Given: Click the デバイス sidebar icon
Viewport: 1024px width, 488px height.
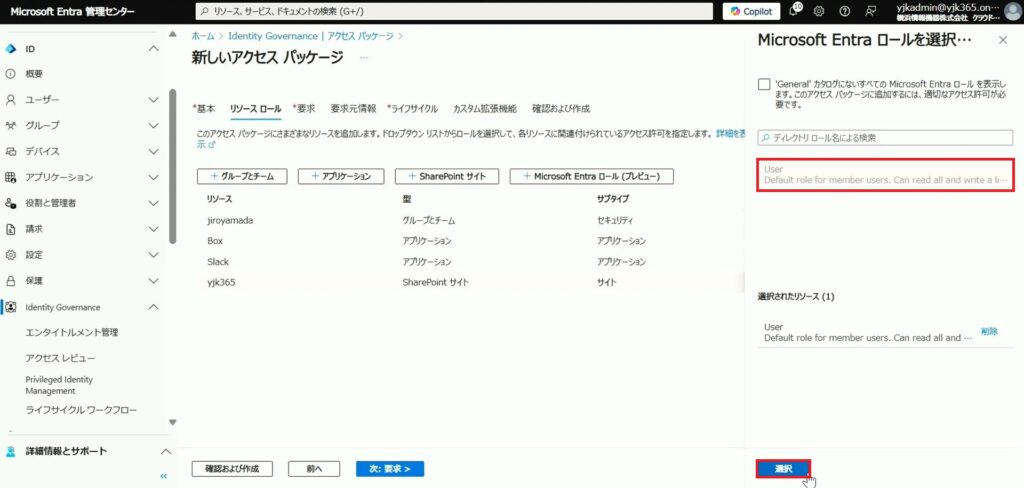Looking at the screenshot, I should [x=10, y=152].
